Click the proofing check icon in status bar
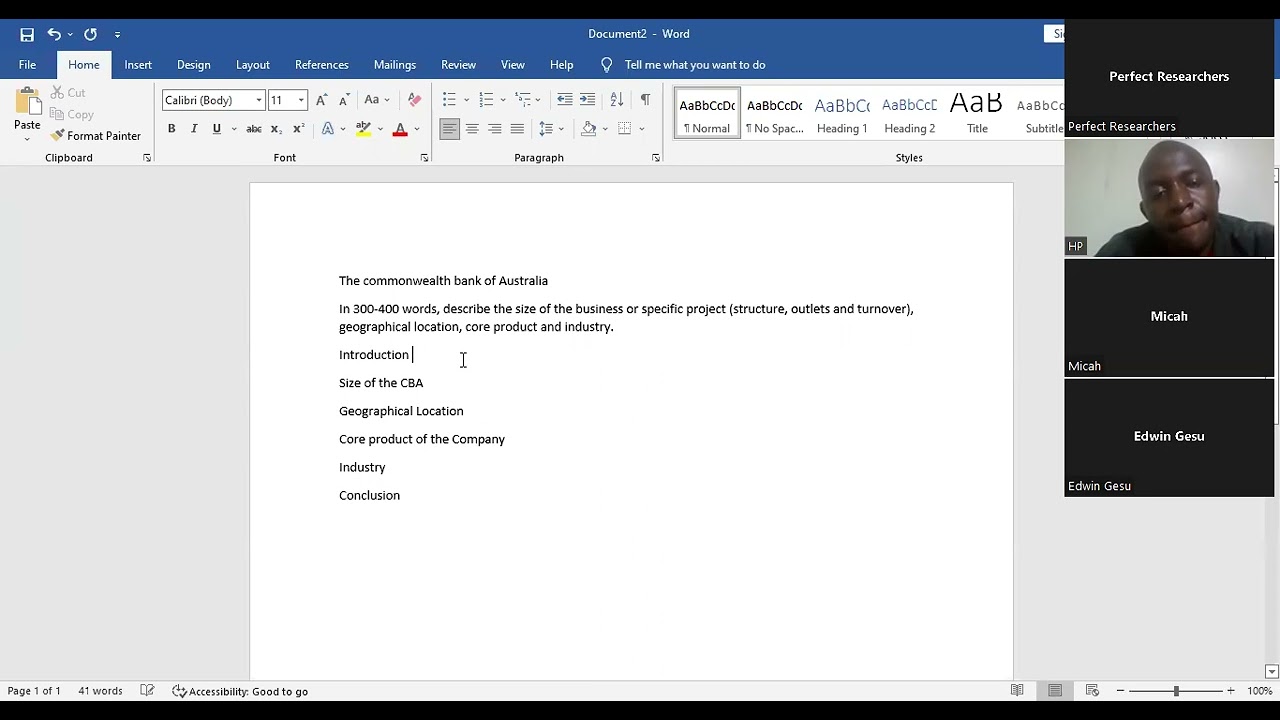Viewport: 1280px width, 720px height. (147, 691)
